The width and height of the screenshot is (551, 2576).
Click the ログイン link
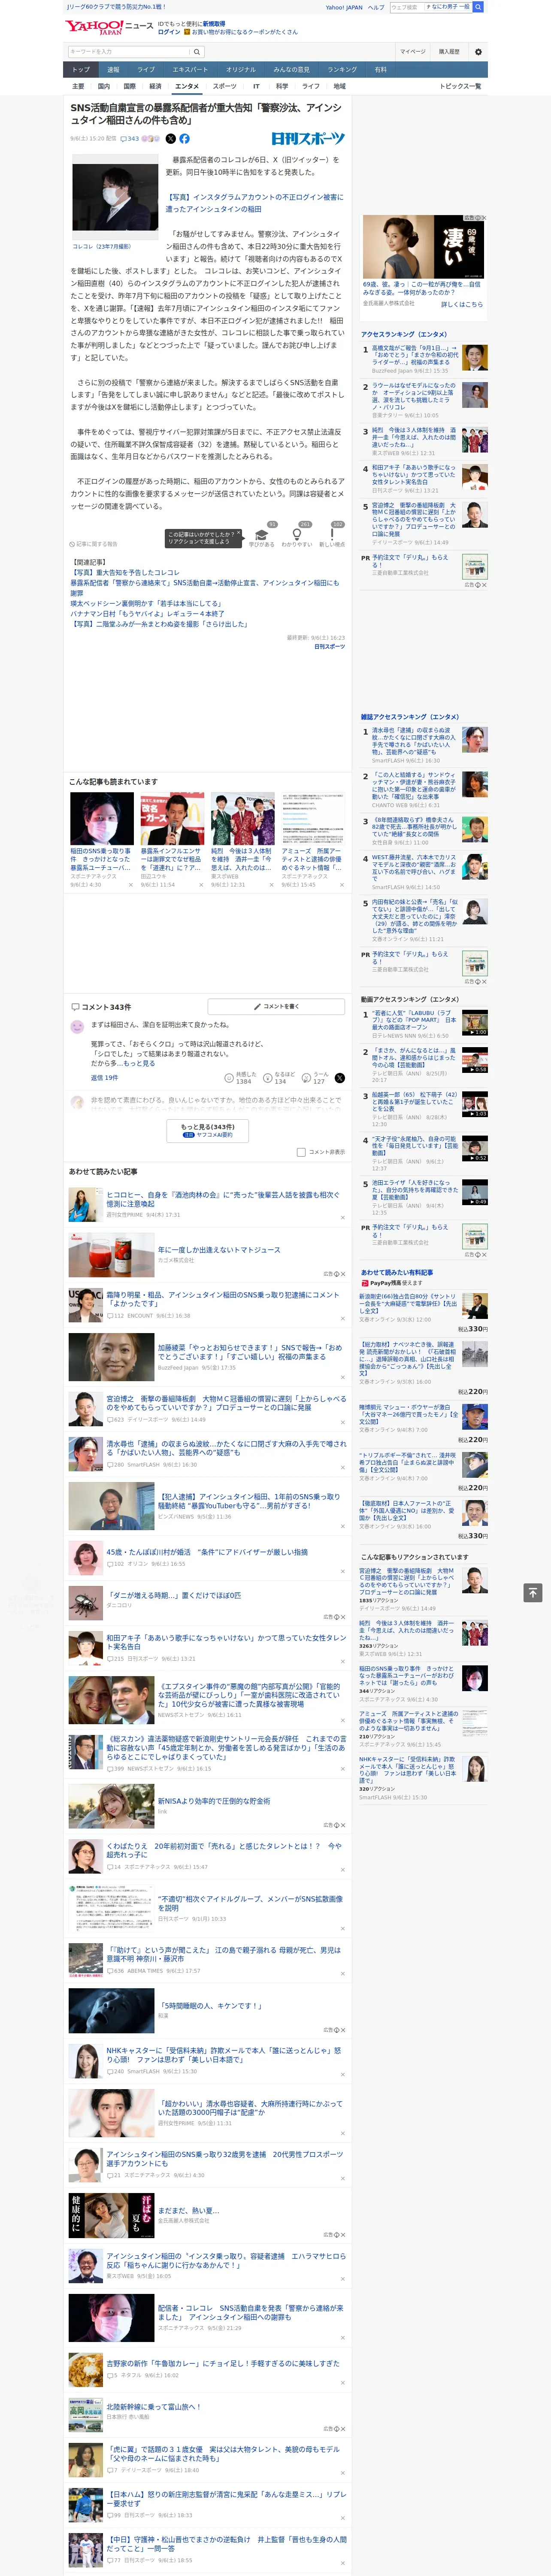(x=169, y=32)
